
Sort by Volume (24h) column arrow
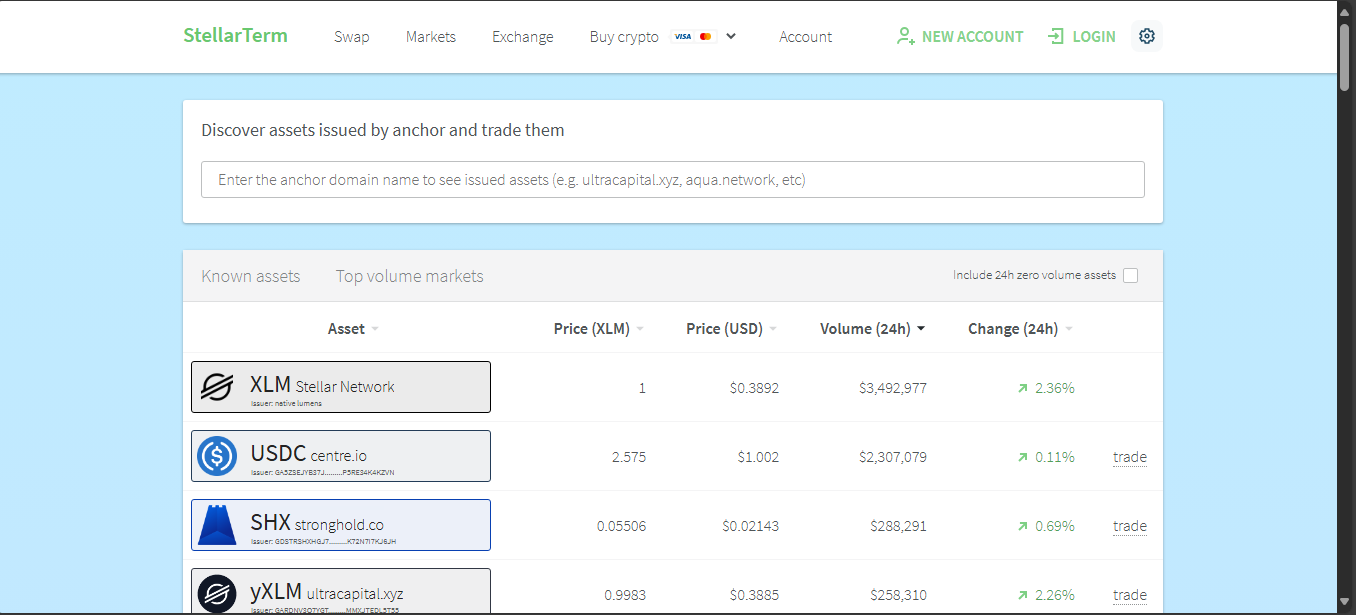(x=920, y=329)
